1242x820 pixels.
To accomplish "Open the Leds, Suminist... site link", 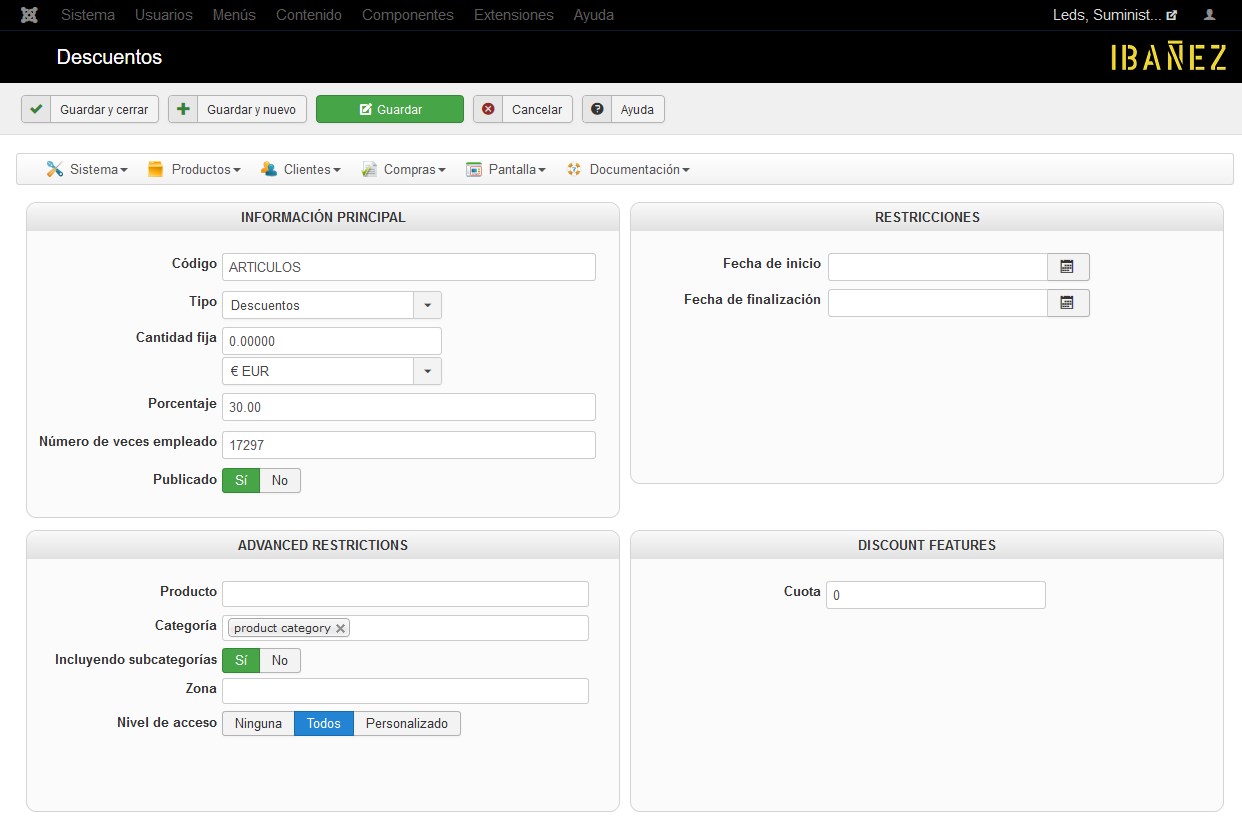I will [1115, 15].
